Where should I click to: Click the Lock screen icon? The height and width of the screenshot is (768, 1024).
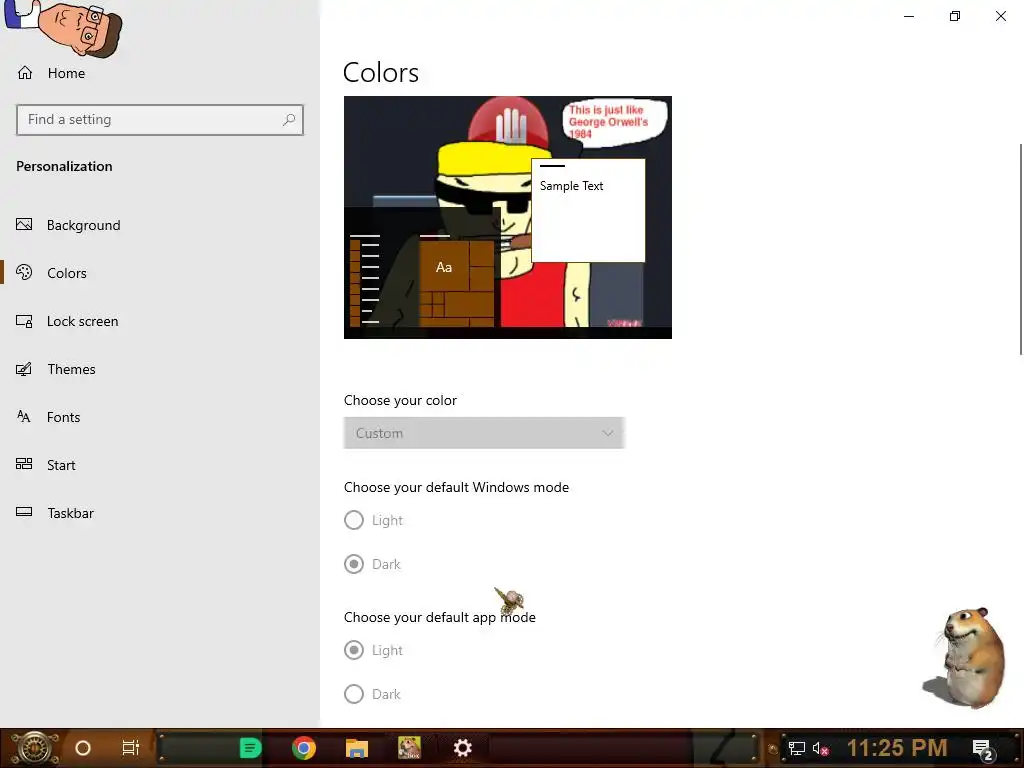click(x=24, y=321)
